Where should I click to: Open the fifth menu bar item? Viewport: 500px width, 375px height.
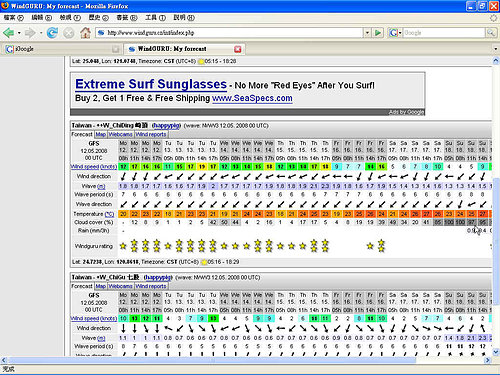point(127,18)
